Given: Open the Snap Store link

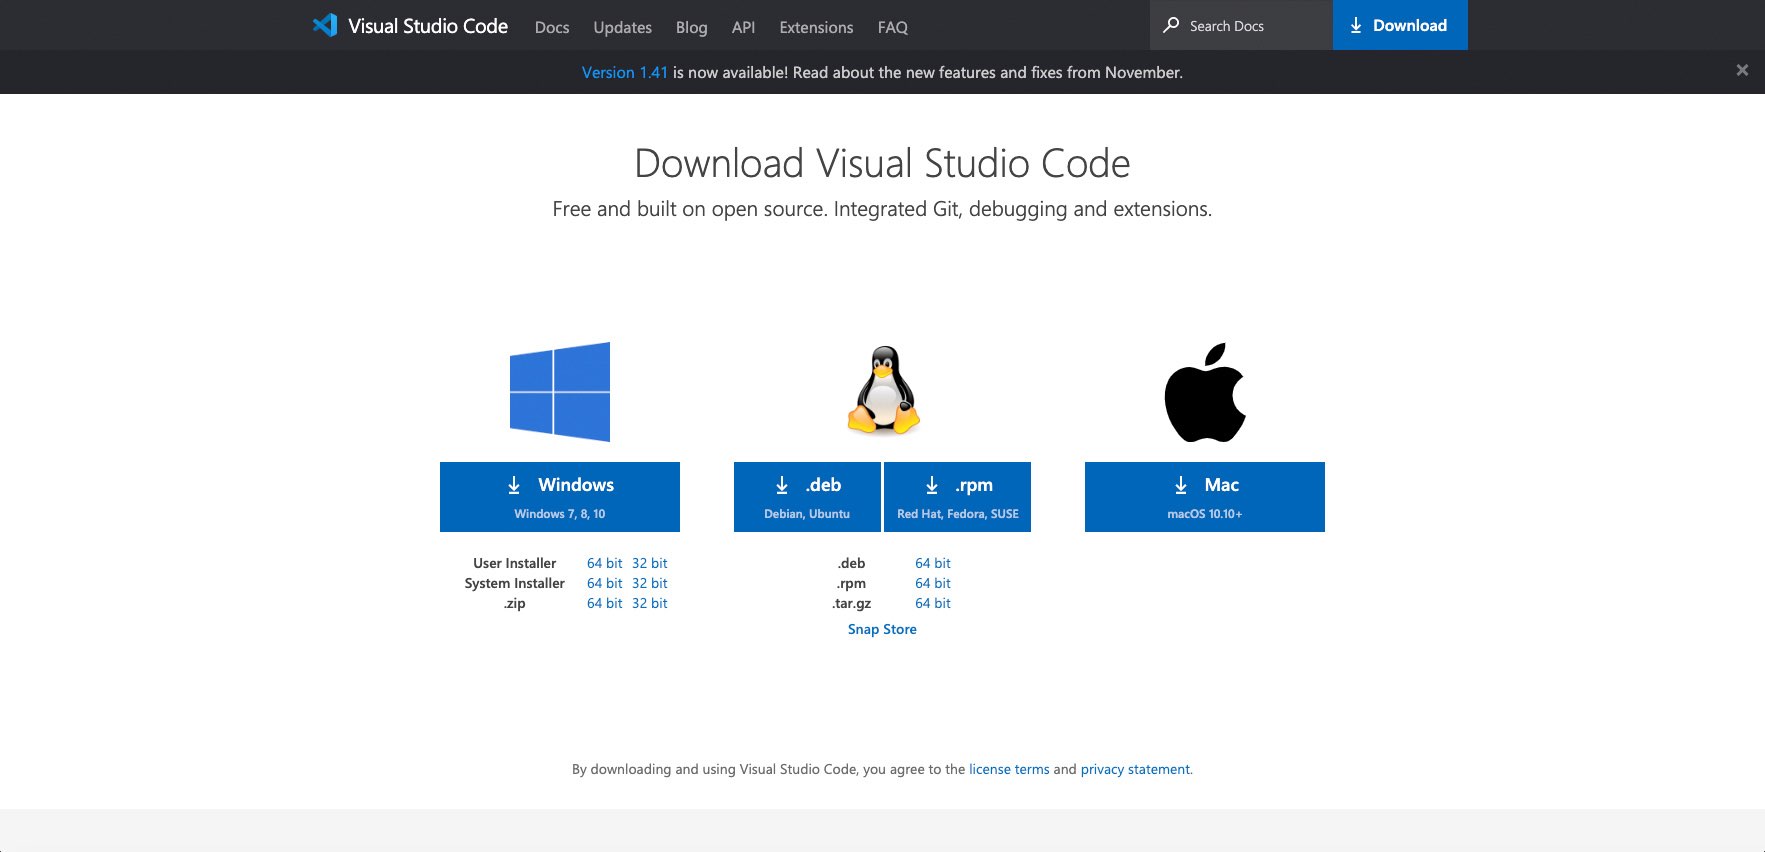Looking at the screenshot, I should 882,630.
